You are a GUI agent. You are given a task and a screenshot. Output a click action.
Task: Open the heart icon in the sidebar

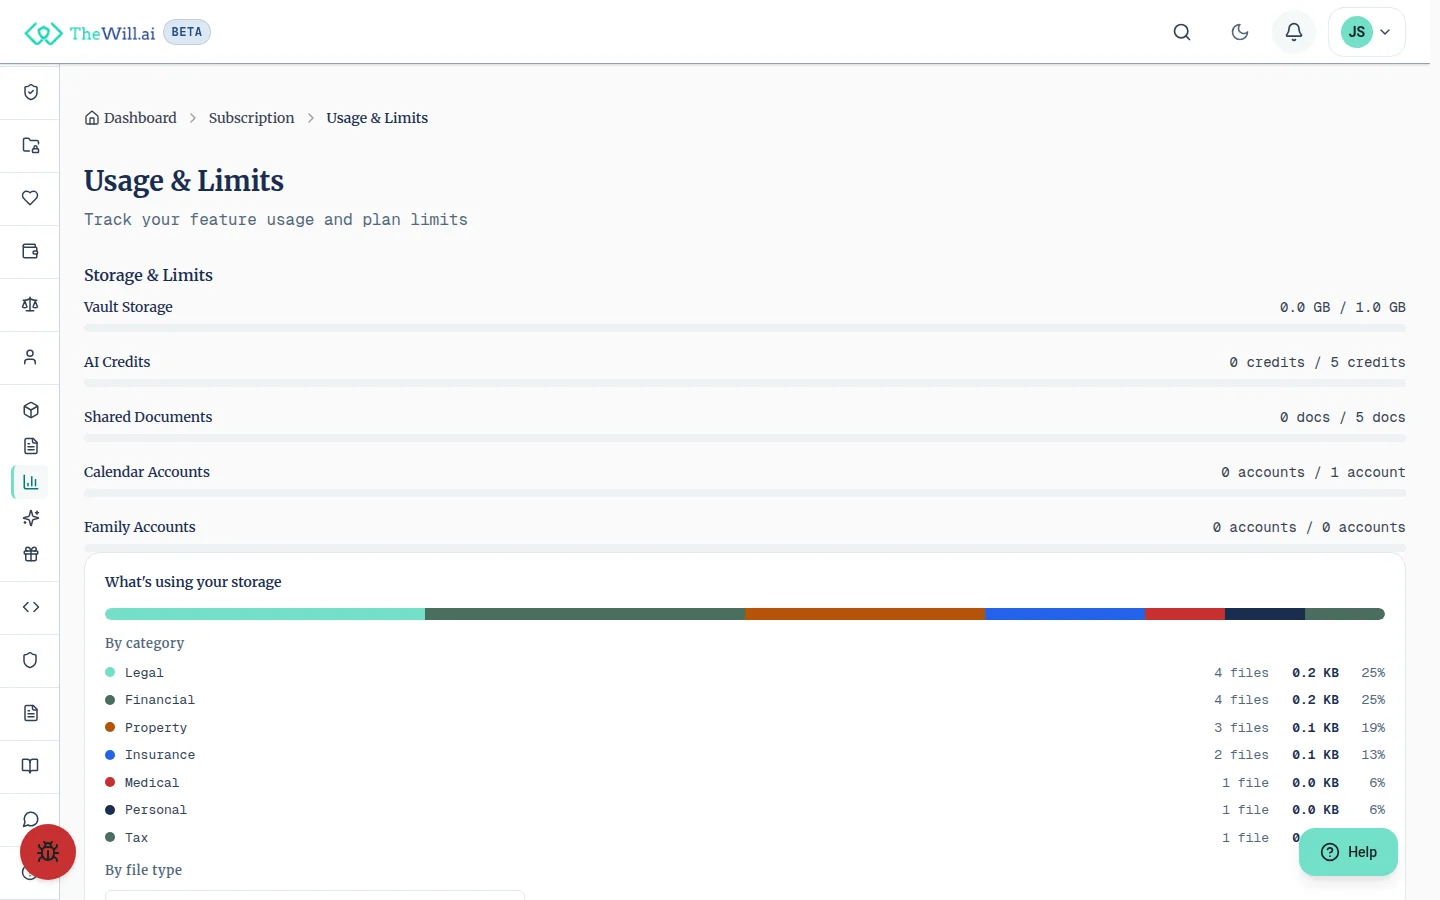pyautogui.click(x=30, y=198)
